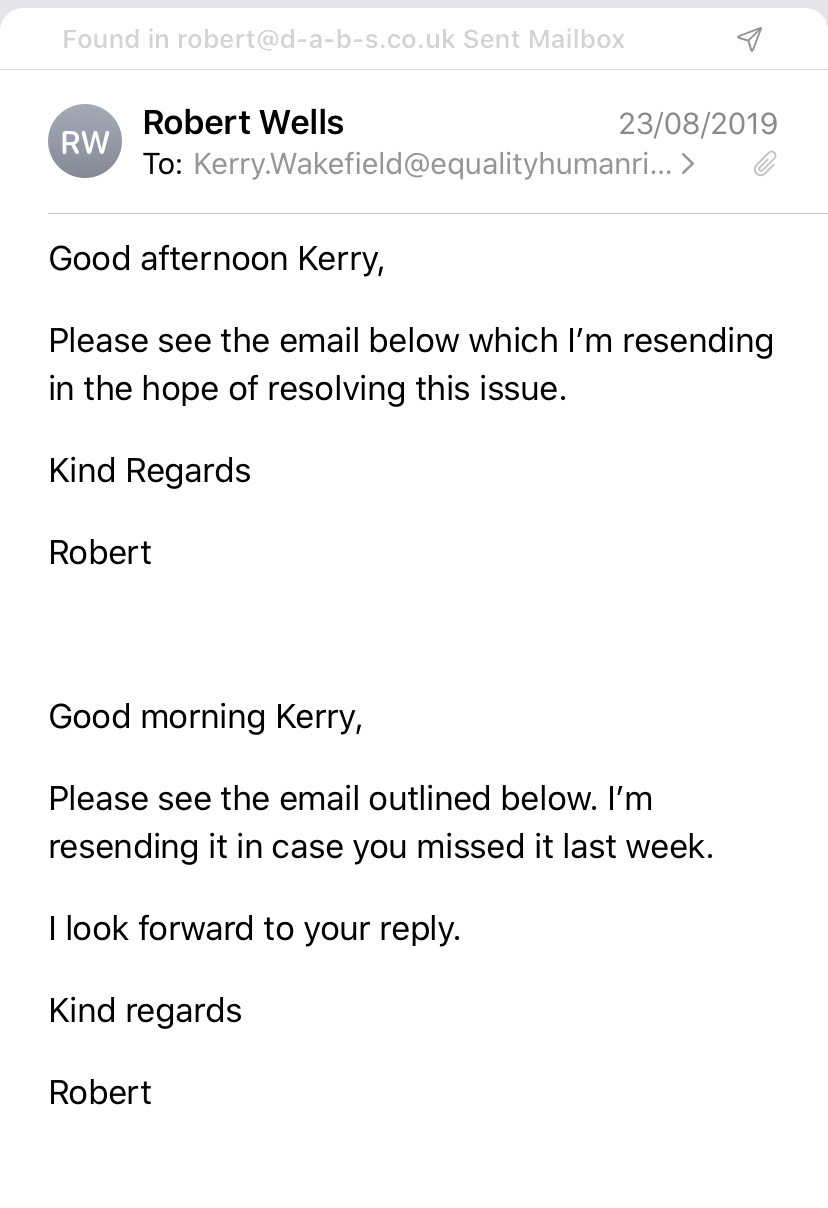Image resolution: width=828 pixels, height=1208 pixels.
Task: Click "in the hope of resolving" line
Action: (308, 388)
